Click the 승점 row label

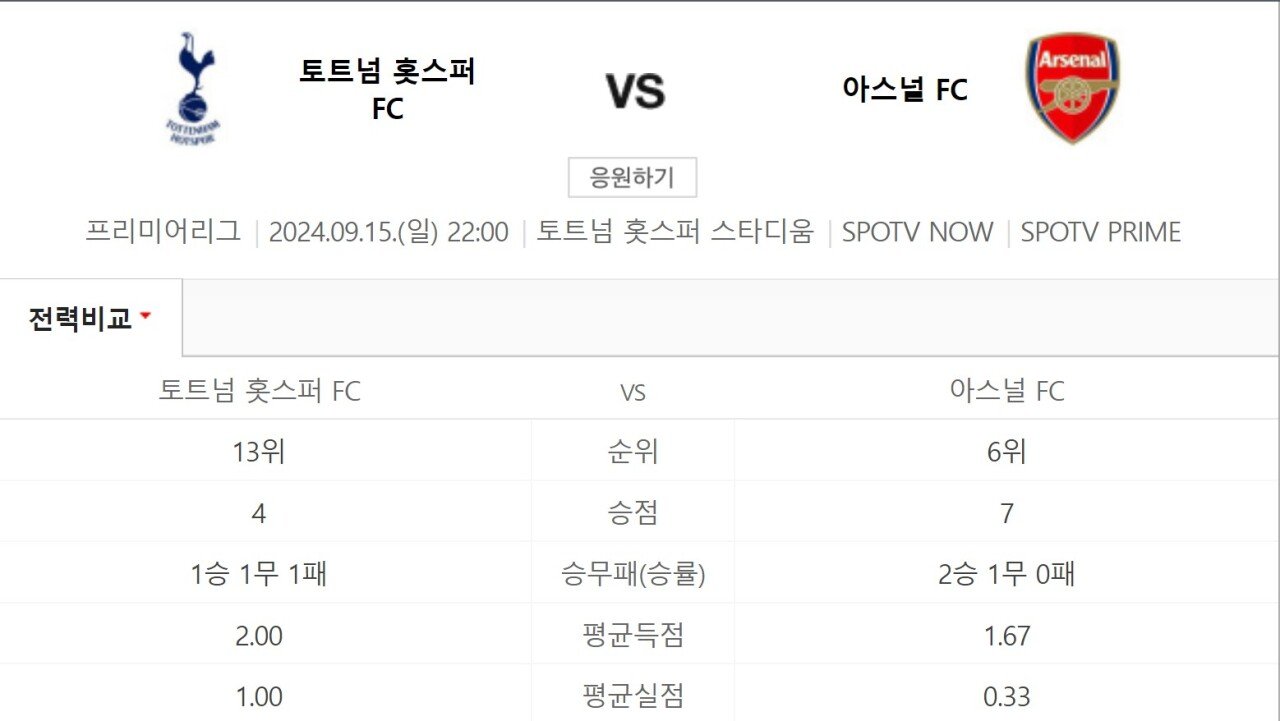coord(633,513)
